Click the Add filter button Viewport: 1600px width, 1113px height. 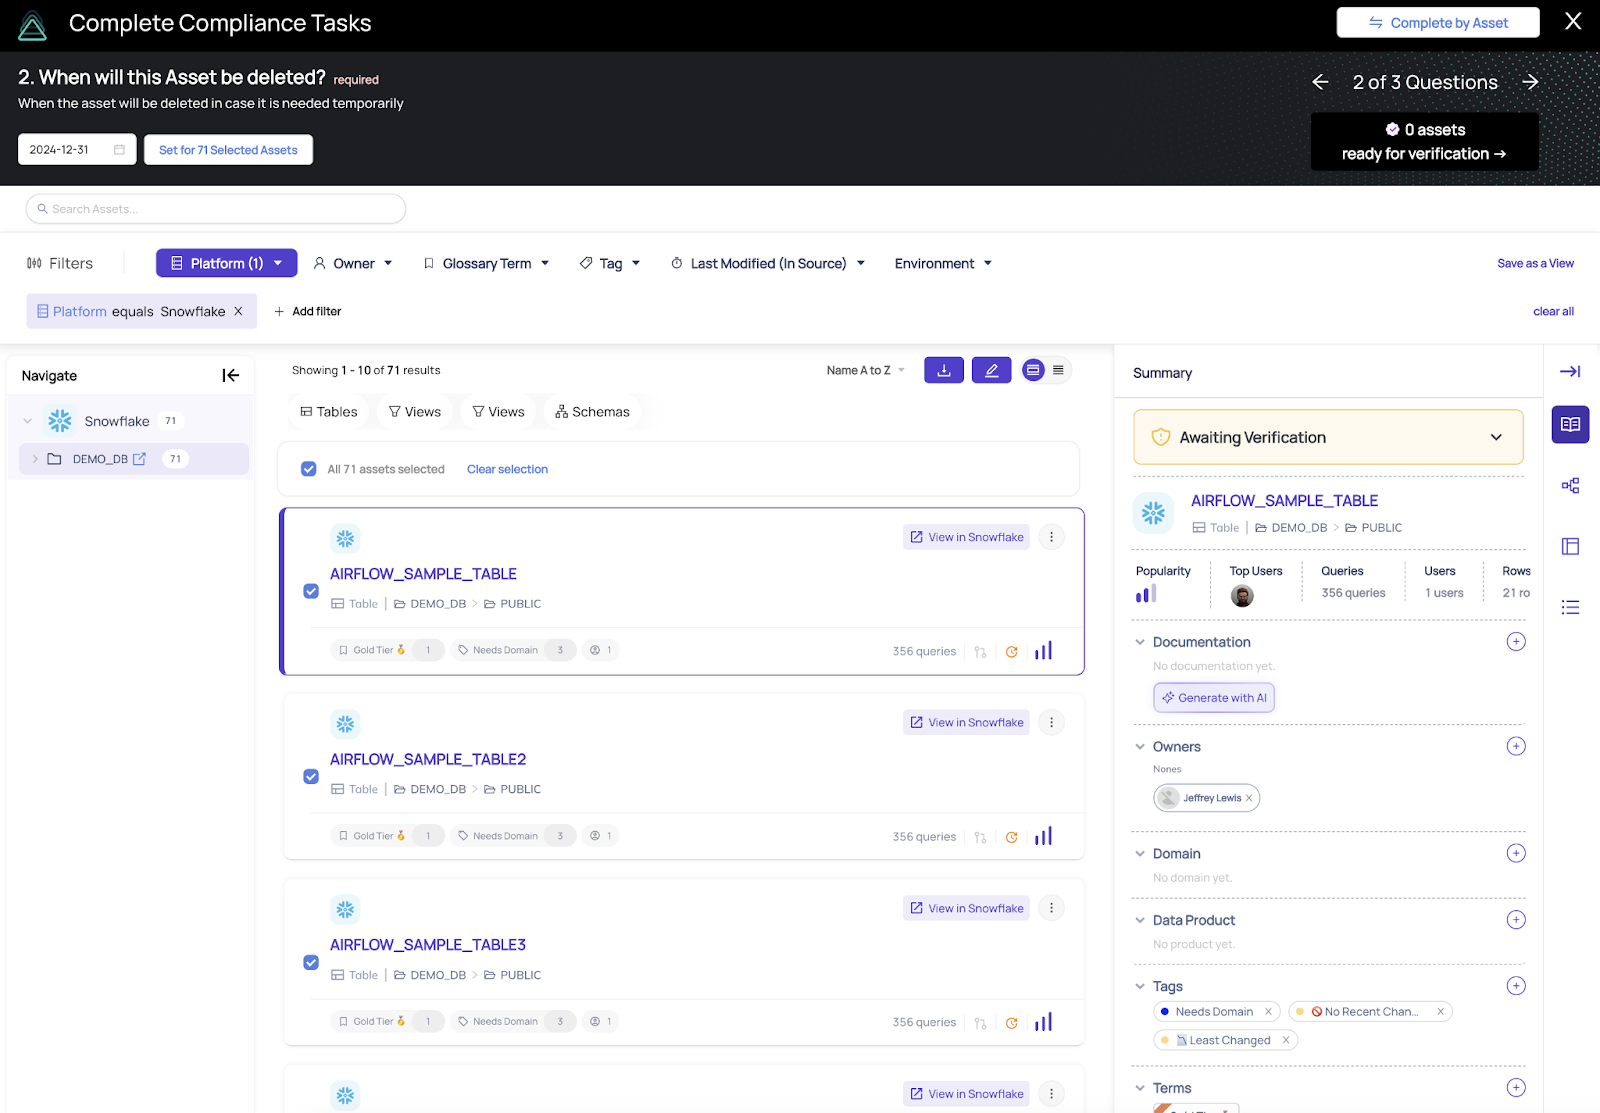pyautogui.click(x=307, y=311)
